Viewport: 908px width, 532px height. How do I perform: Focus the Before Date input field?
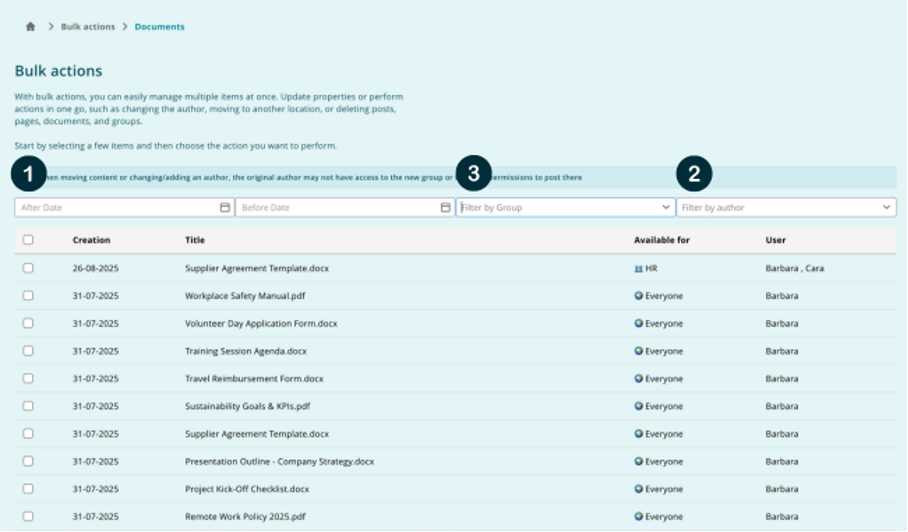point(345,207)
